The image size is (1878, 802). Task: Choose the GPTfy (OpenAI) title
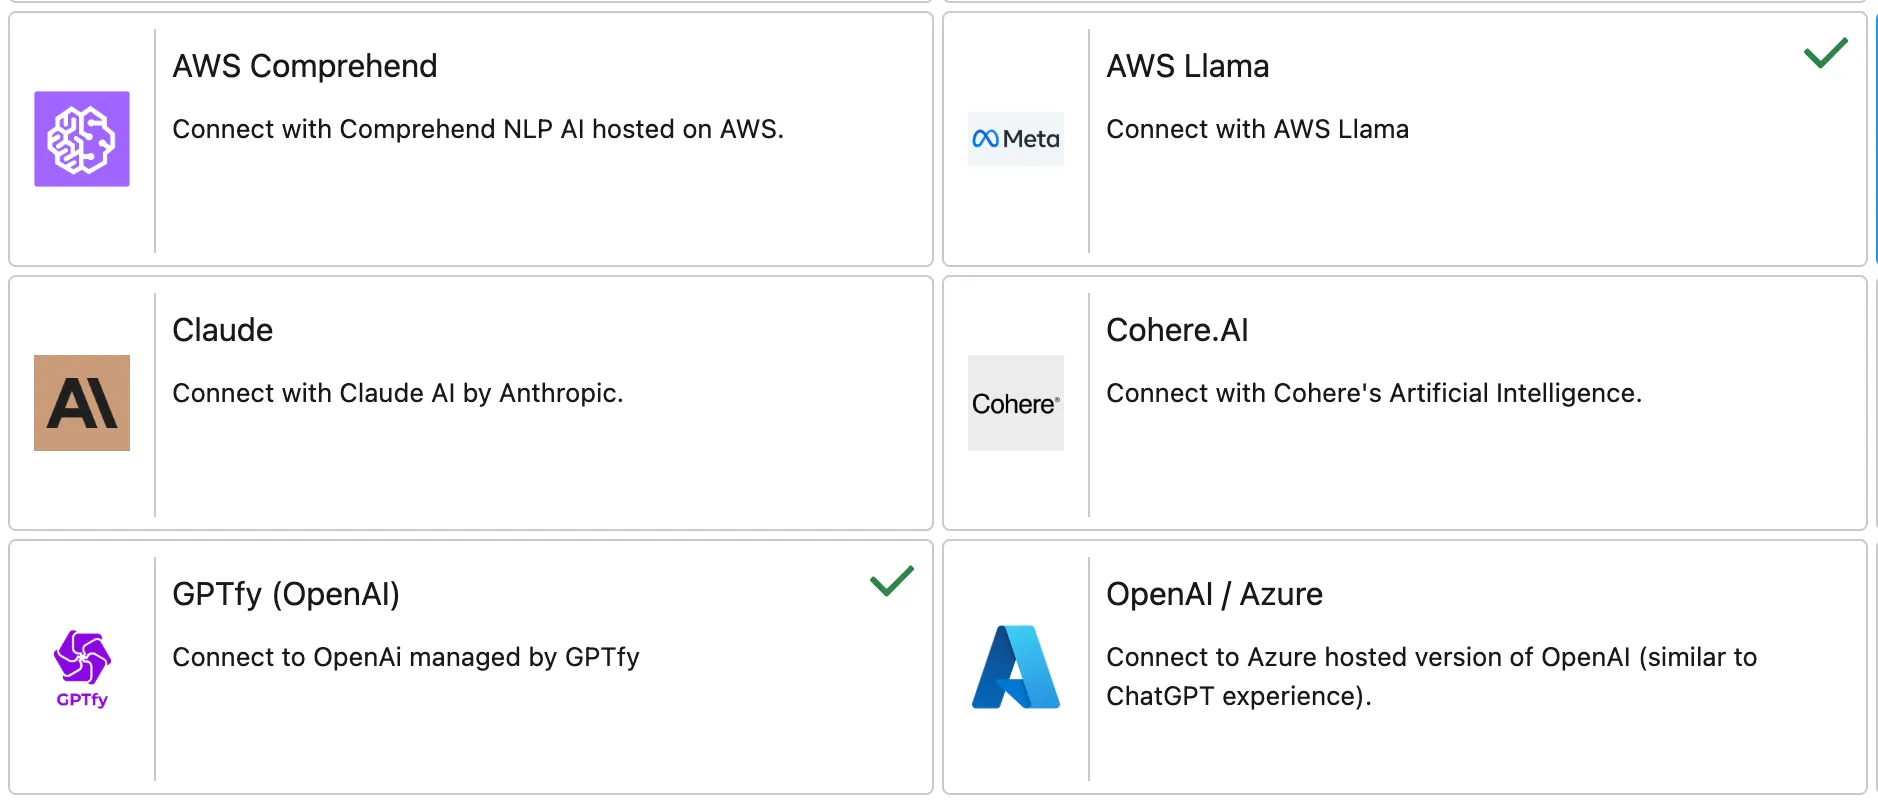285,594
